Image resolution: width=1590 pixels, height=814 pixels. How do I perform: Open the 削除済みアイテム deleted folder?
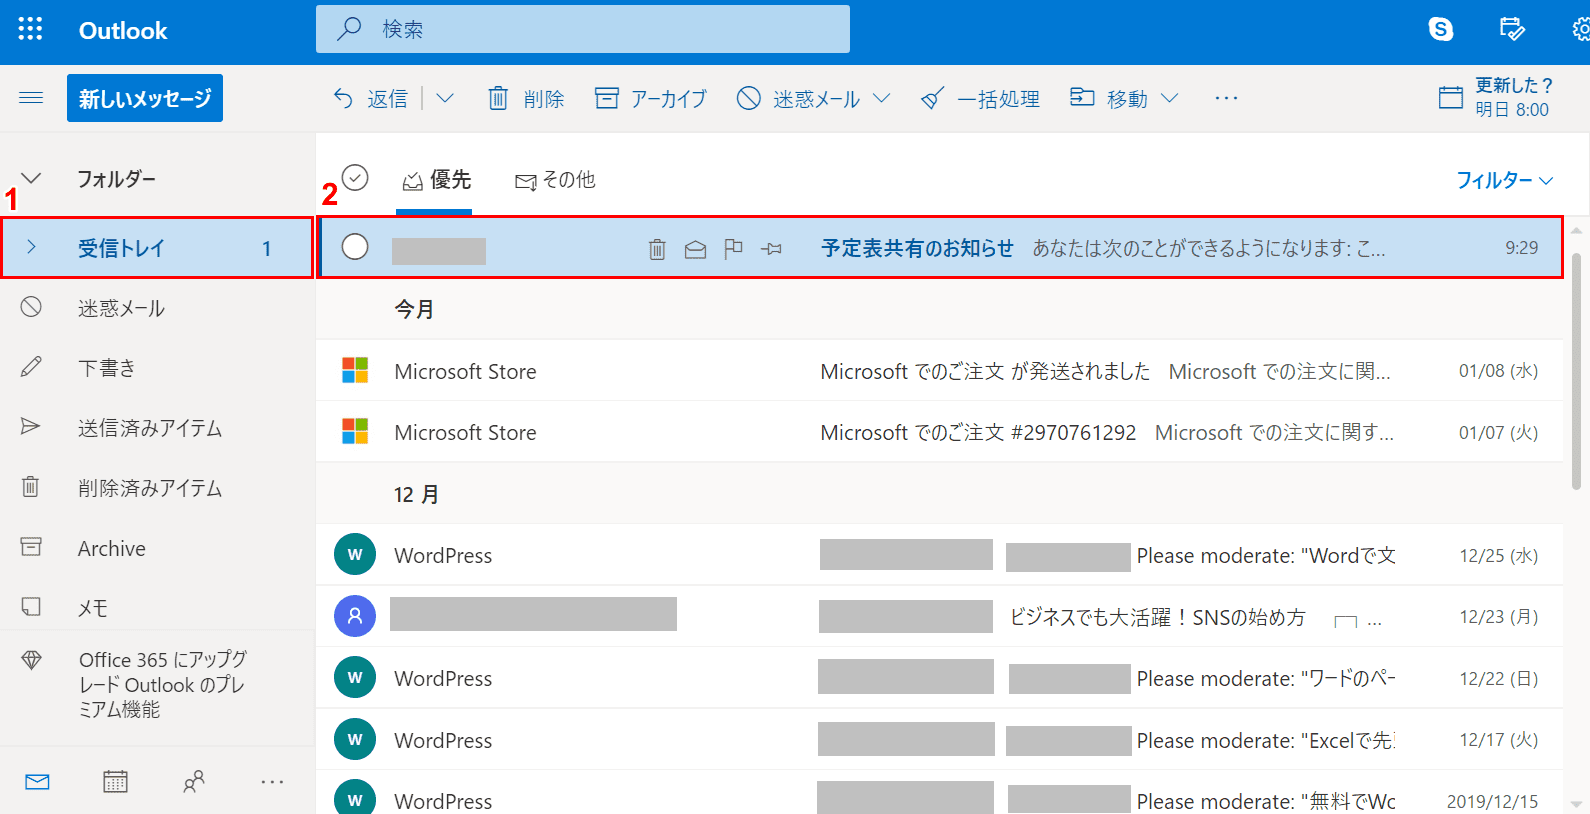157,488
